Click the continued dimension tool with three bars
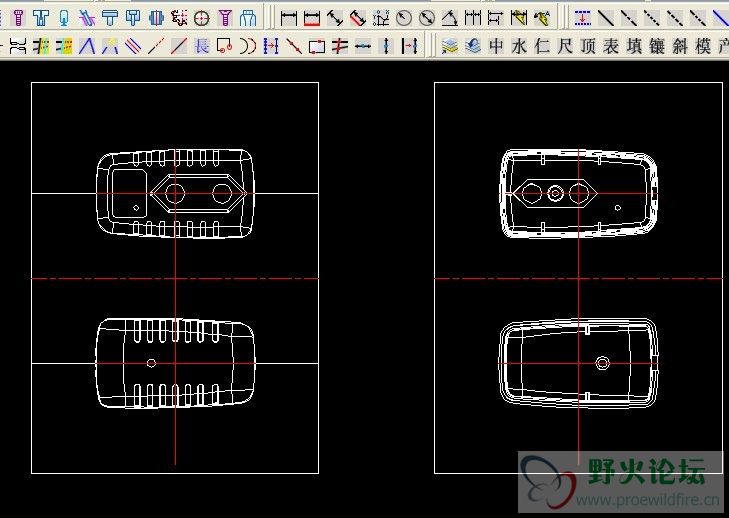Viewport: 729px width, 518px height. click(473, 18)
